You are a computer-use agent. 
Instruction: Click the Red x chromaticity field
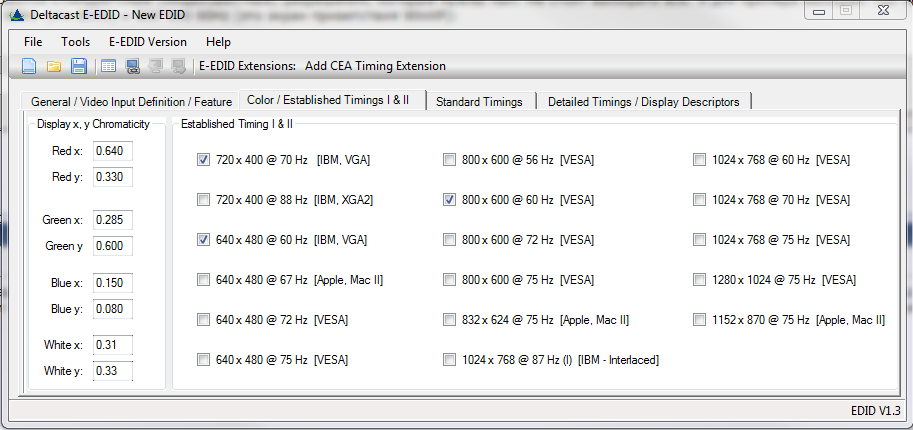[x=112, y=151]
